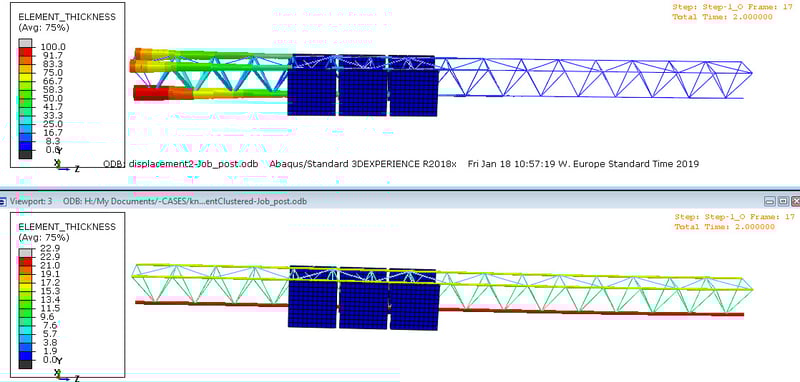800x382 pixels.
Task: Click upper viewport Total Time 2.000000 text
Action: 723,17
